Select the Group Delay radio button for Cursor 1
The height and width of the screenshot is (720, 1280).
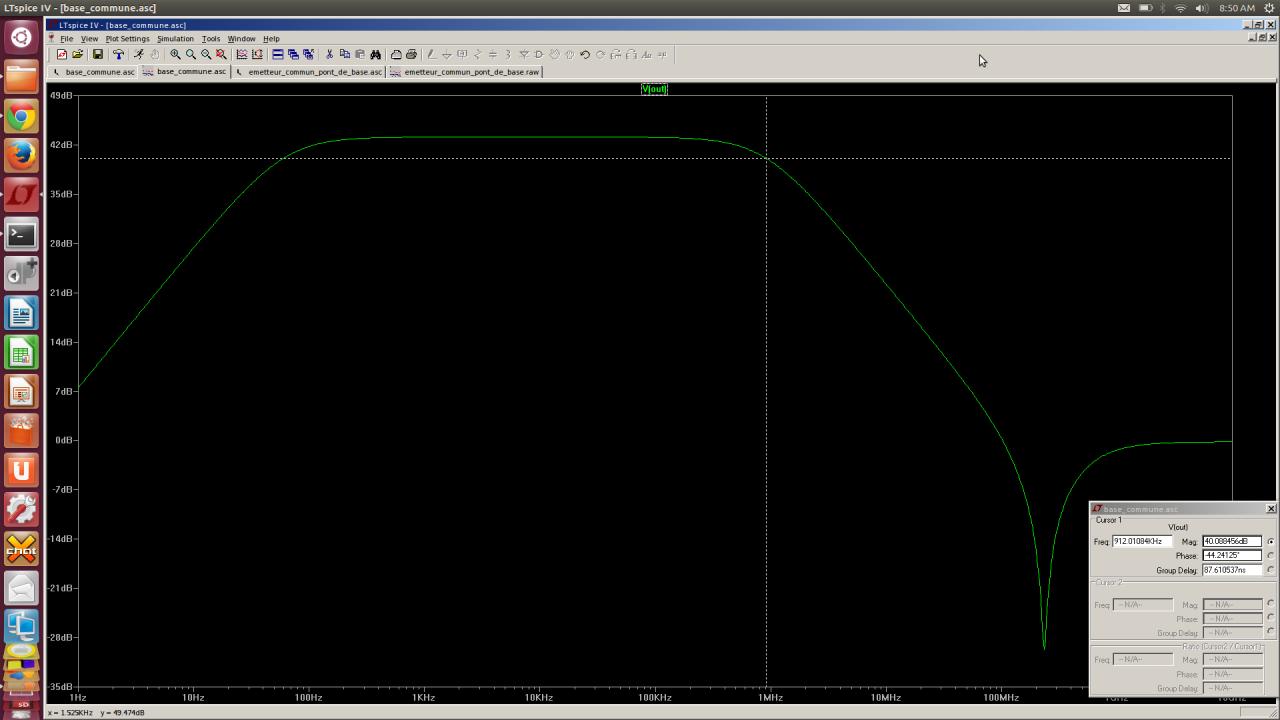[x=1270, y=570]
